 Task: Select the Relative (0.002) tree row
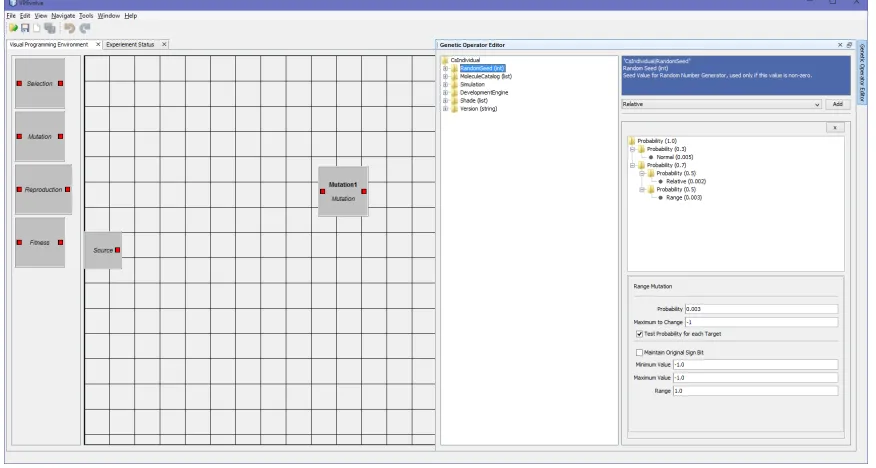pos(685,182)
